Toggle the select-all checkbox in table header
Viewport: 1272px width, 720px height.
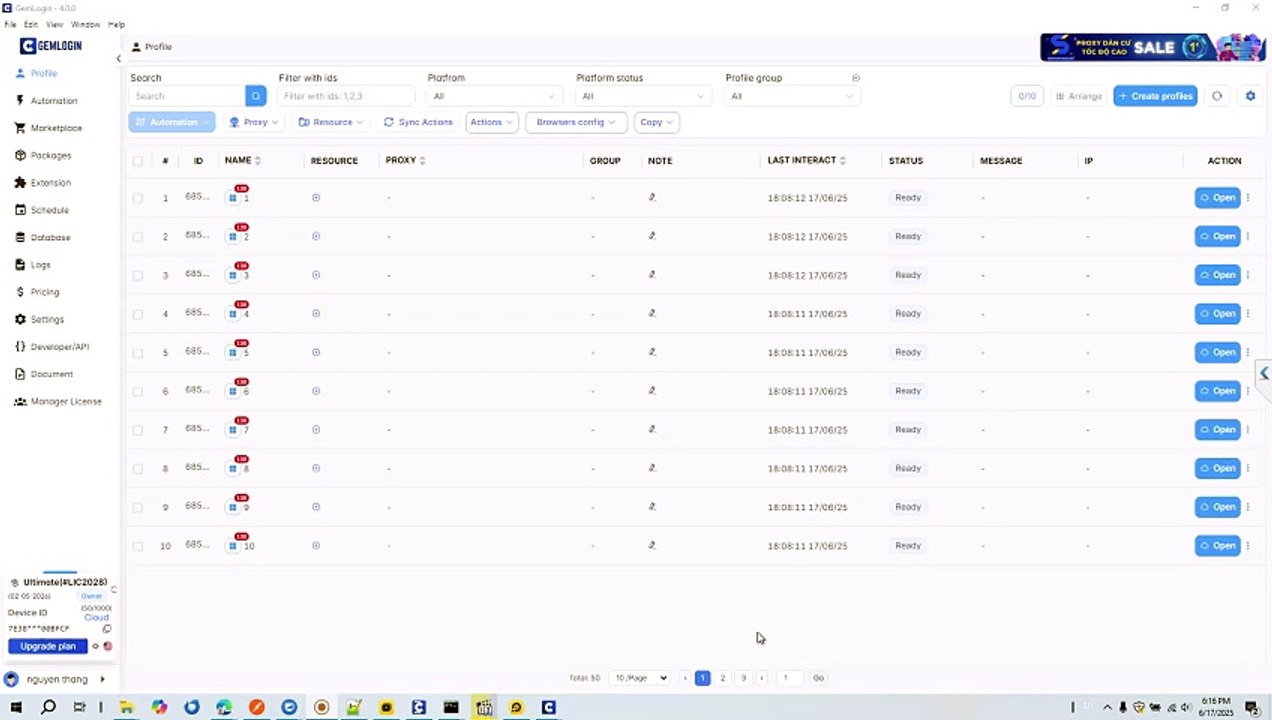[x=138, y=161]
